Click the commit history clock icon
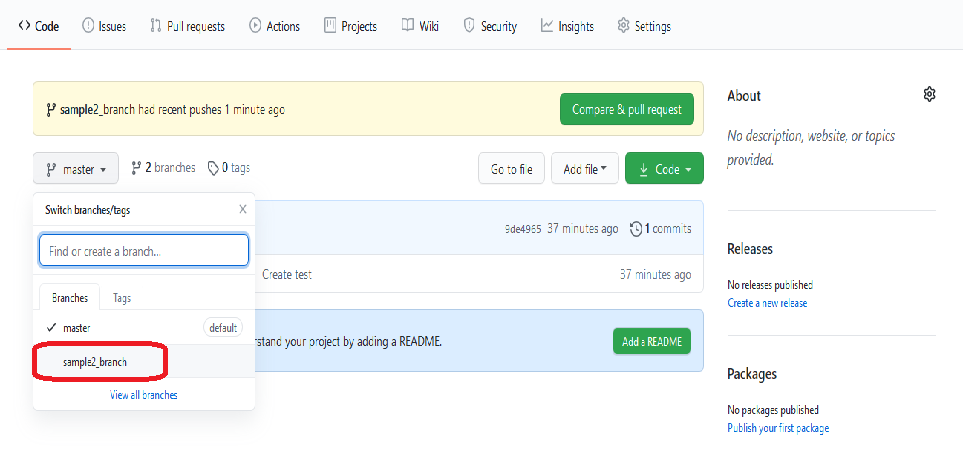The height and width of the screenshot is (449, 963). 636,229
